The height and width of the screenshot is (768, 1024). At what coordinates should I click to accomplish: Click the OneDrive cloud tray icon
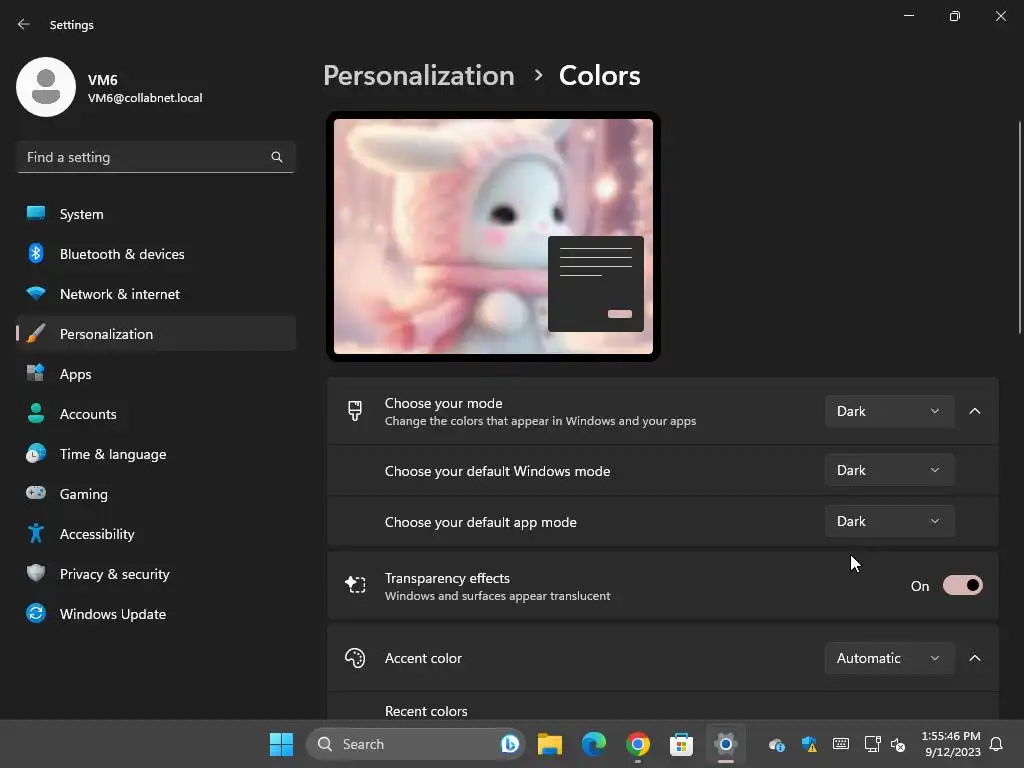point(776,744)
